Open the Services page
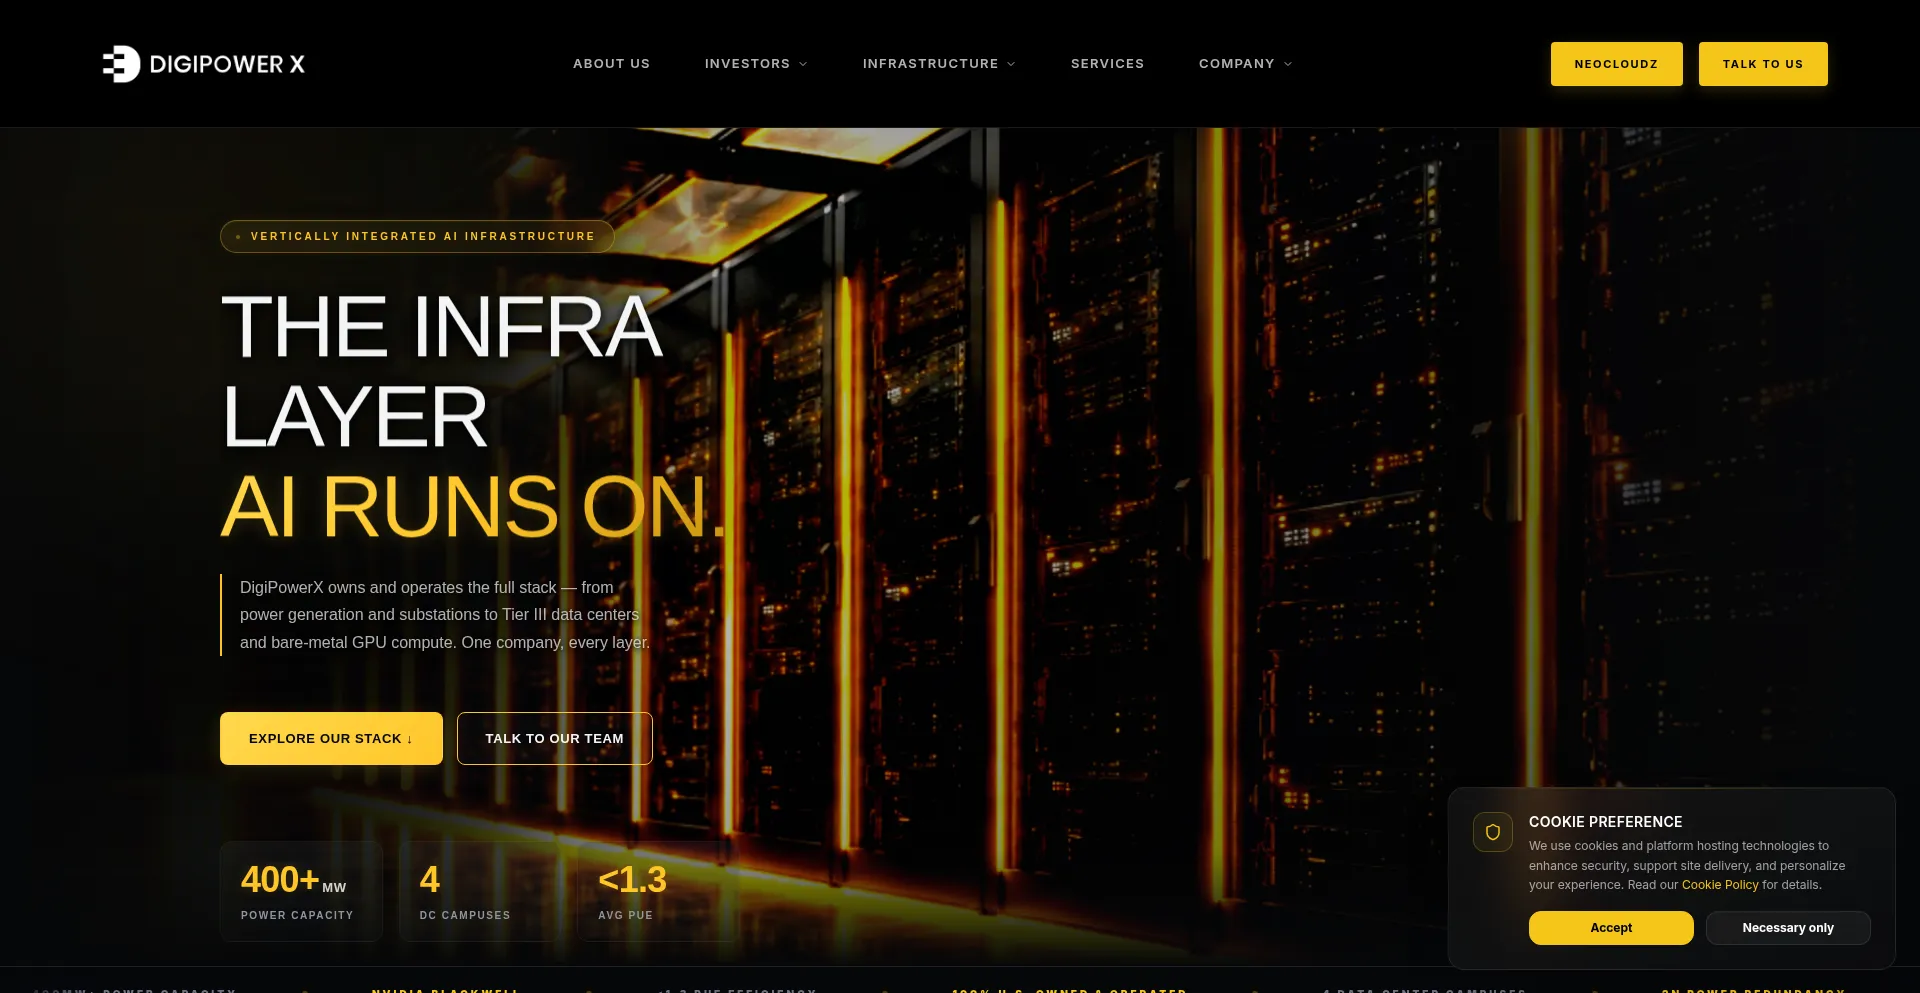Screen dimensions: 1920x993 click(1107, 64)
